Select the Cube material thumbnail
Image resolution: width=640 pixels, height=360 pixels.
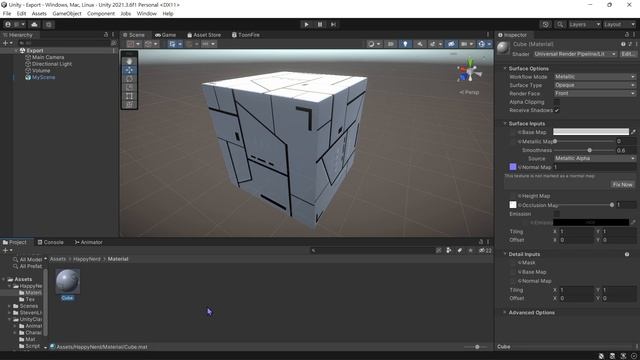click(68, 281)
